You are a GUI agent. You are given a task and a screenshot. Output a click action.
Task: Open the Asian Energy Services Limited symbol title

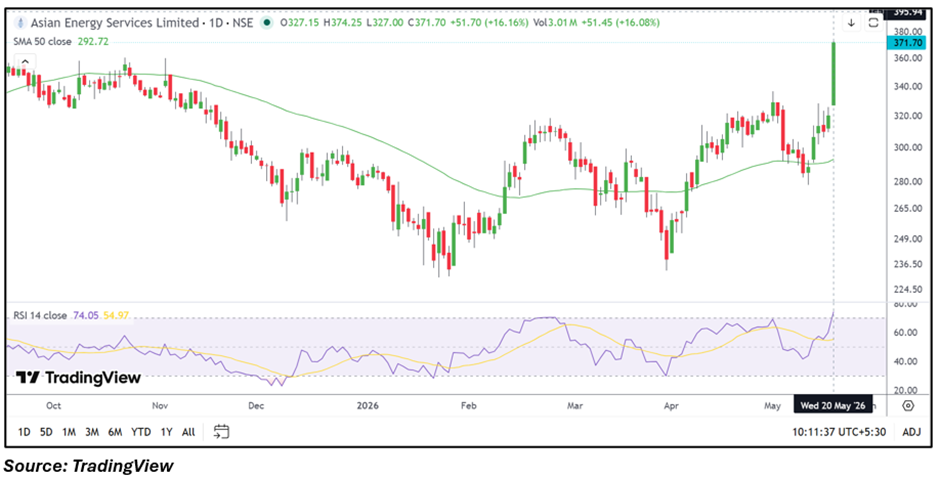tap(115, 23)
